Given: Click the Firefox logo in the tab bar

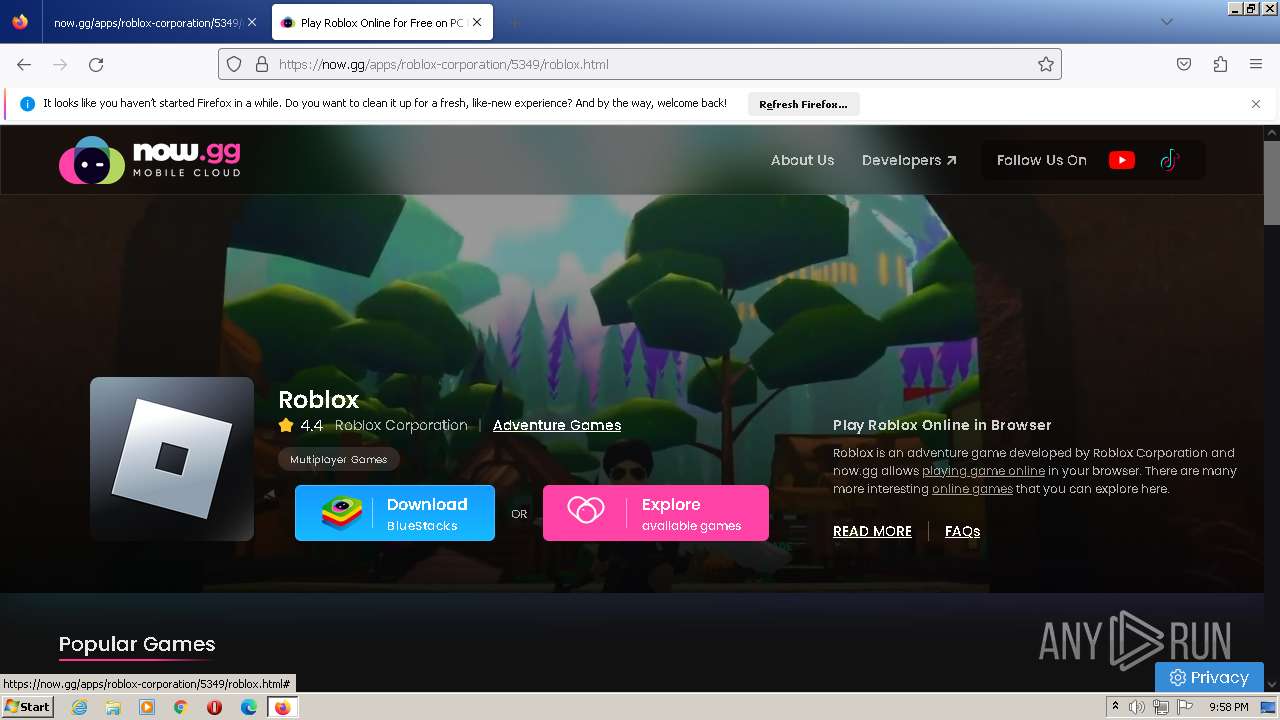Looking at the screenshot, I should [x=20, y=22].
